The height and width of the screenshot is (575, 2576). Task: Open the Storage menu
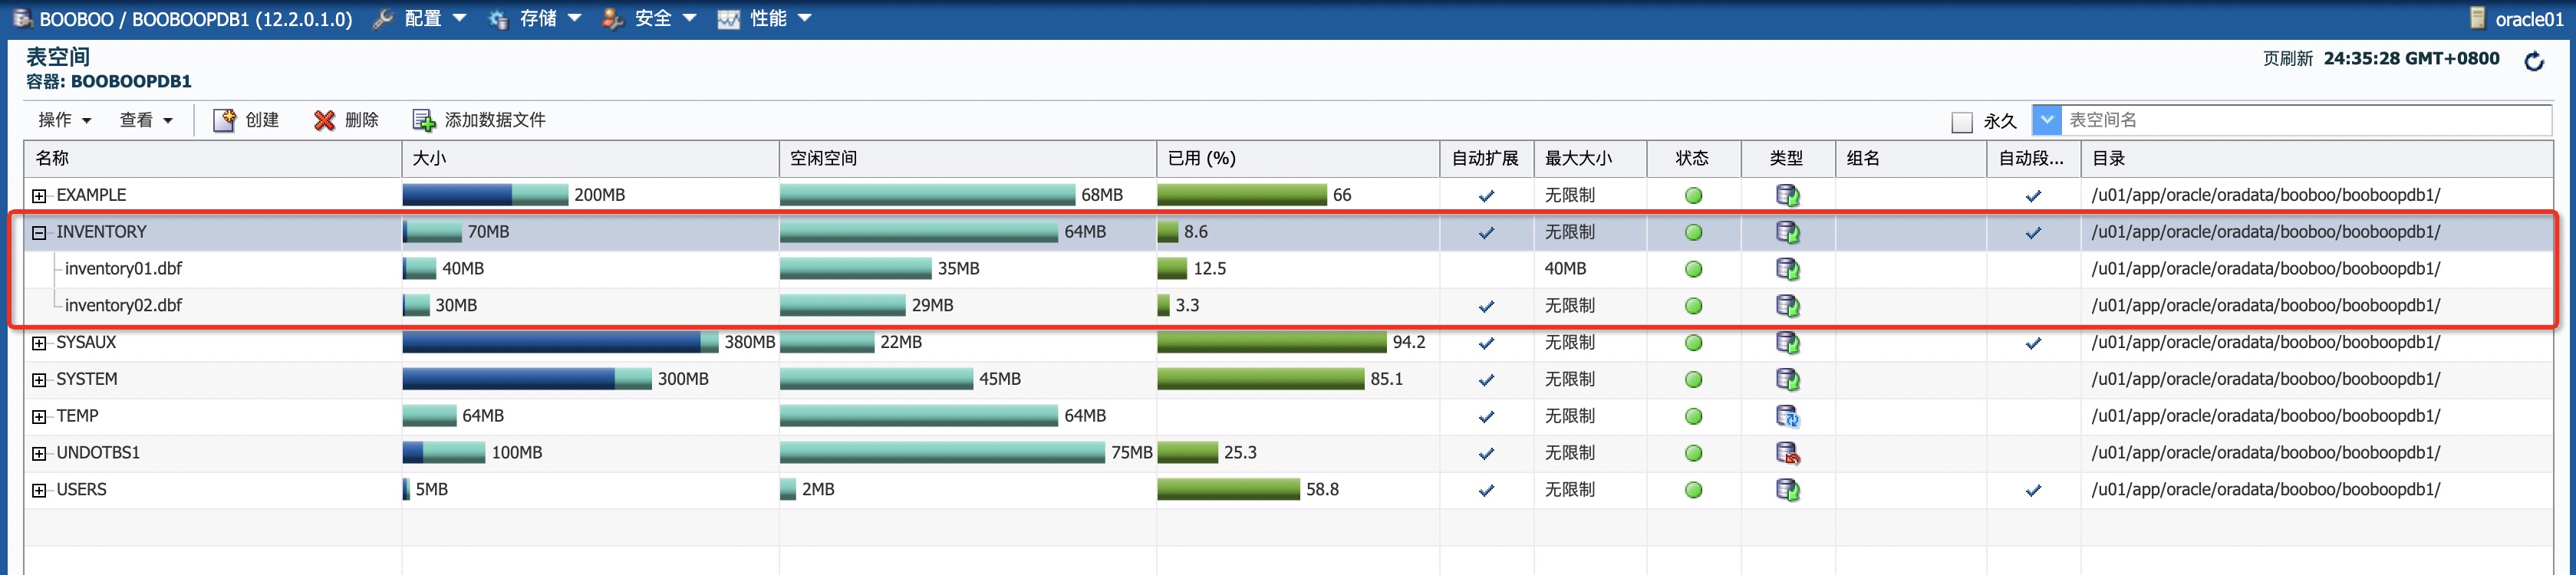(536, 18)
